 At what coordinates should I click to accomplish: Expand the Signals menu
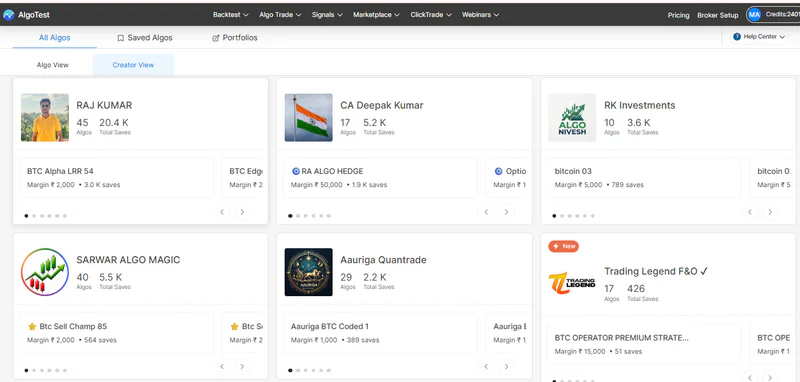(x=327, y=15)
